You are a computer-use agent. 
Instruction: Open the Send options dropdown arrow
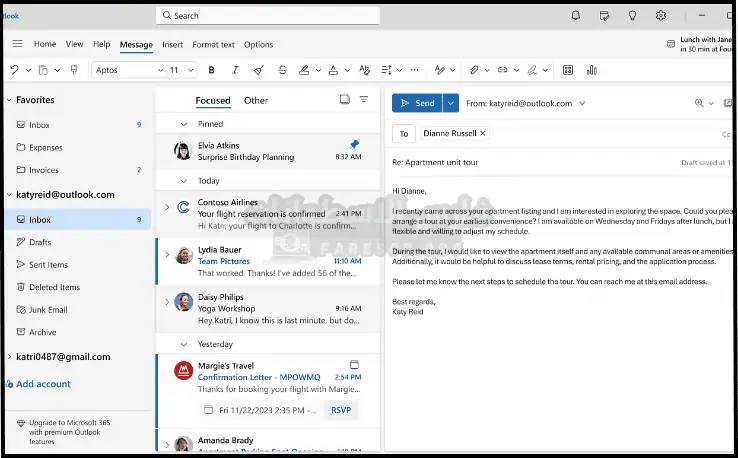450,103
